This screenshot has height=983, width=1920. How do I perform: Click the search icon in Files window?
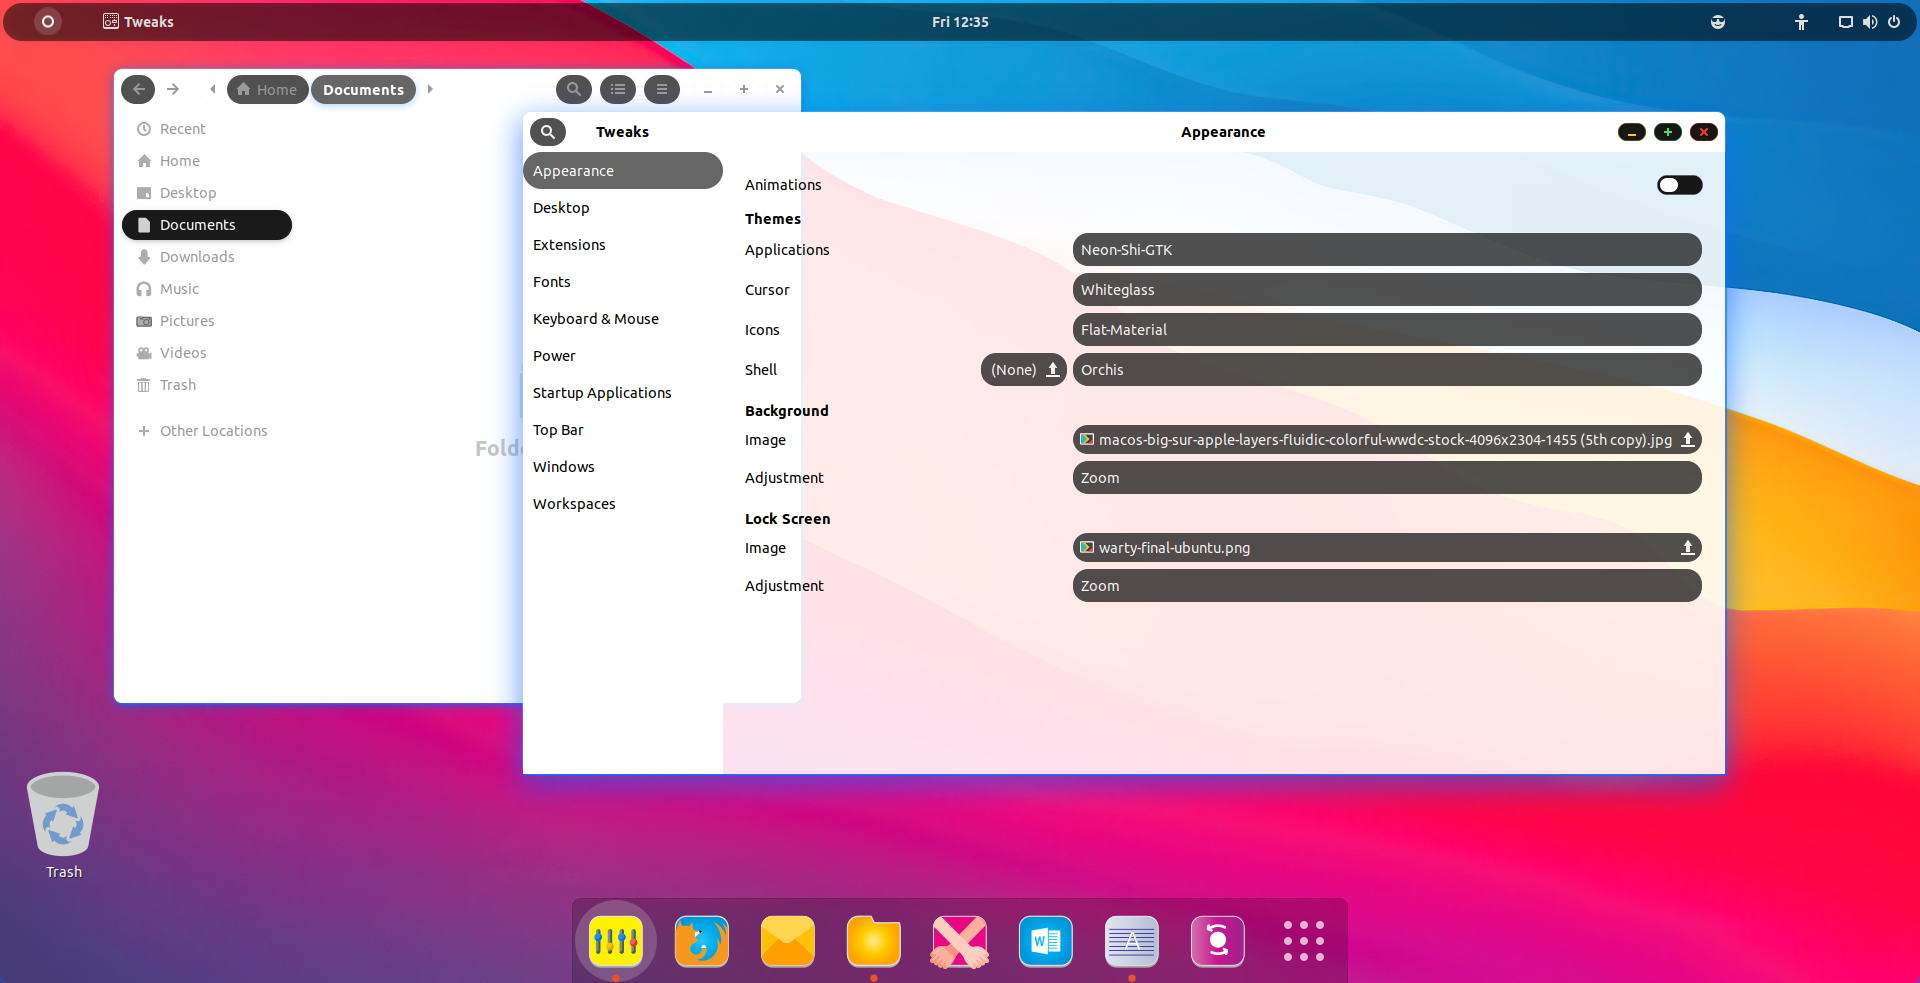pos(574,89)
